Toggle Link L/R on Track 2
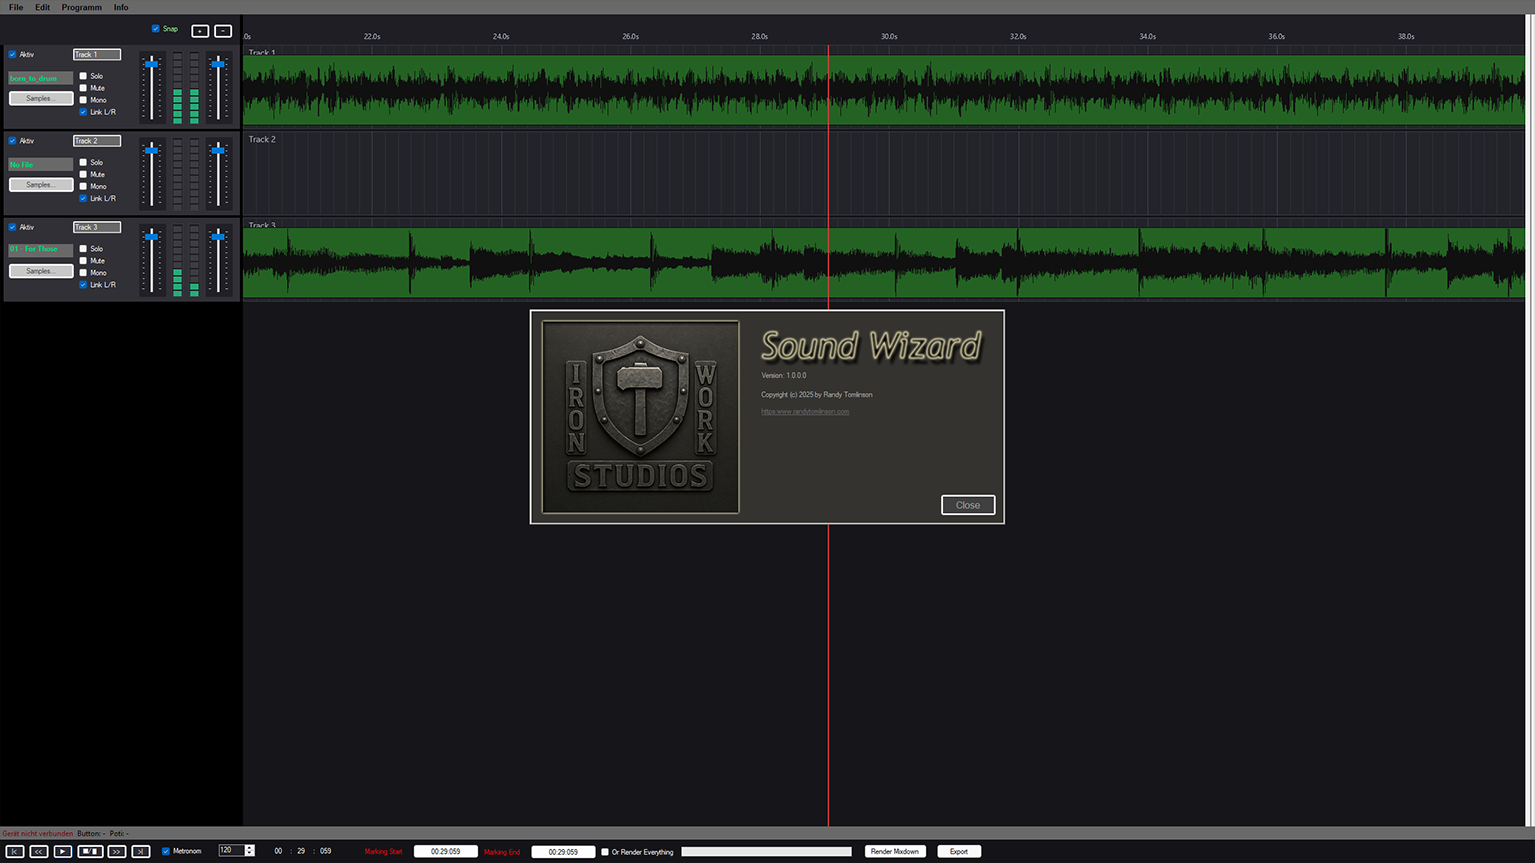This screenshot has height=863, width=1535. 83,198
